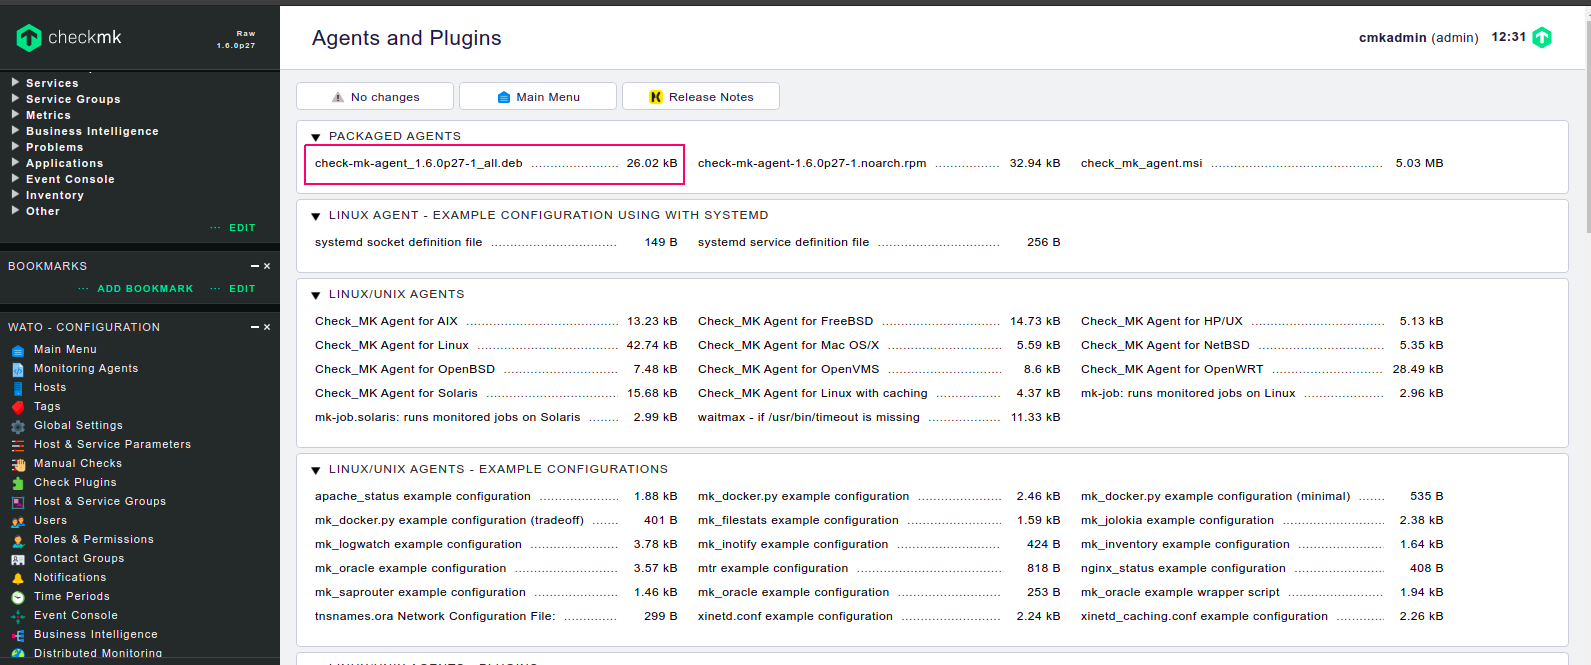Minimize the Bookmarks snapin
The width and height of the screenshot is (1591, 665).
pyautogui.click(x=255, y=266)
